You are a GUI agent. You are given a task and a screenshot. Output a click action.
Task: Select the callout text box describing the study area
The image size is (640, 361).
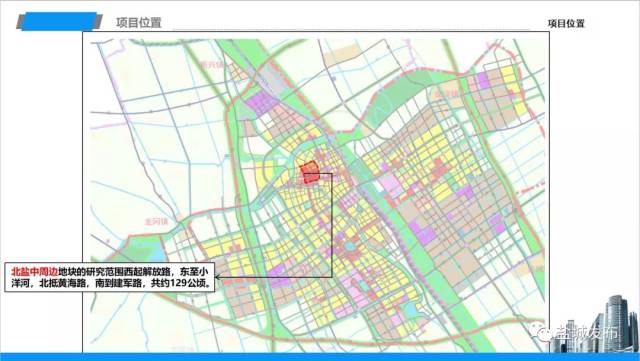[109, 277]
